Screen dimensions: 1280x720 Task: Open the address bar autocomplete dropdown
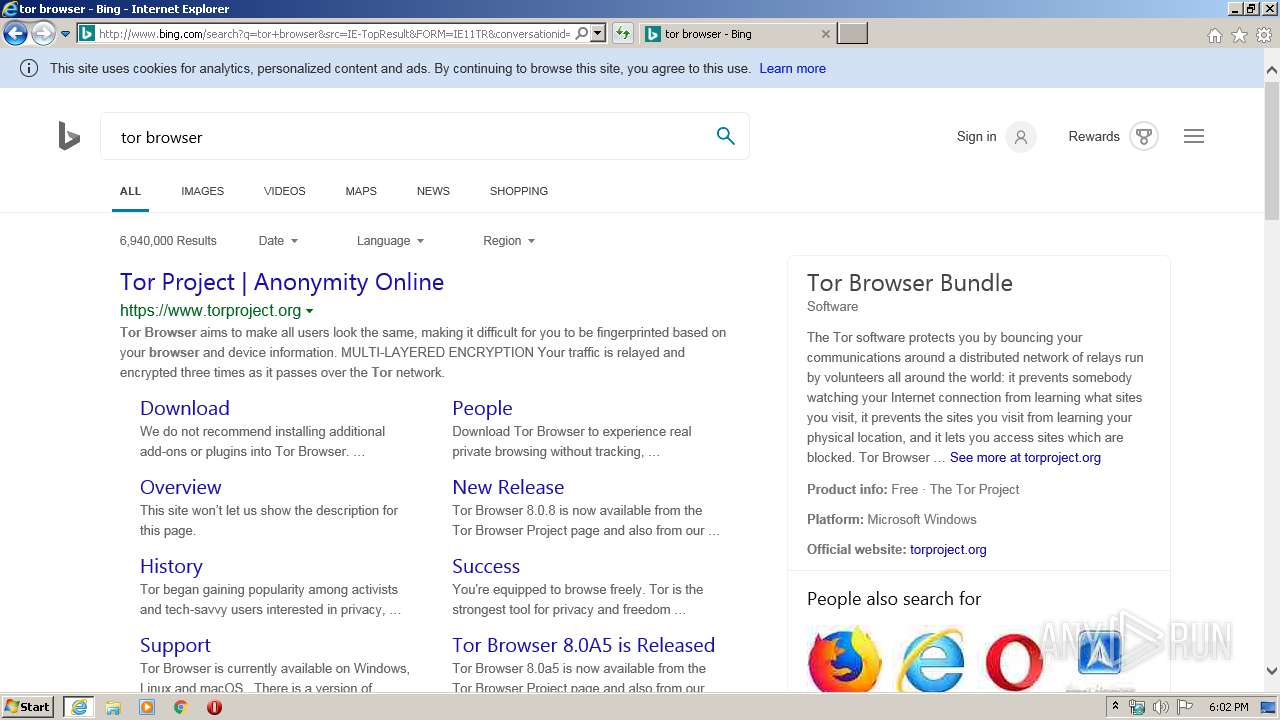(598, 34)
